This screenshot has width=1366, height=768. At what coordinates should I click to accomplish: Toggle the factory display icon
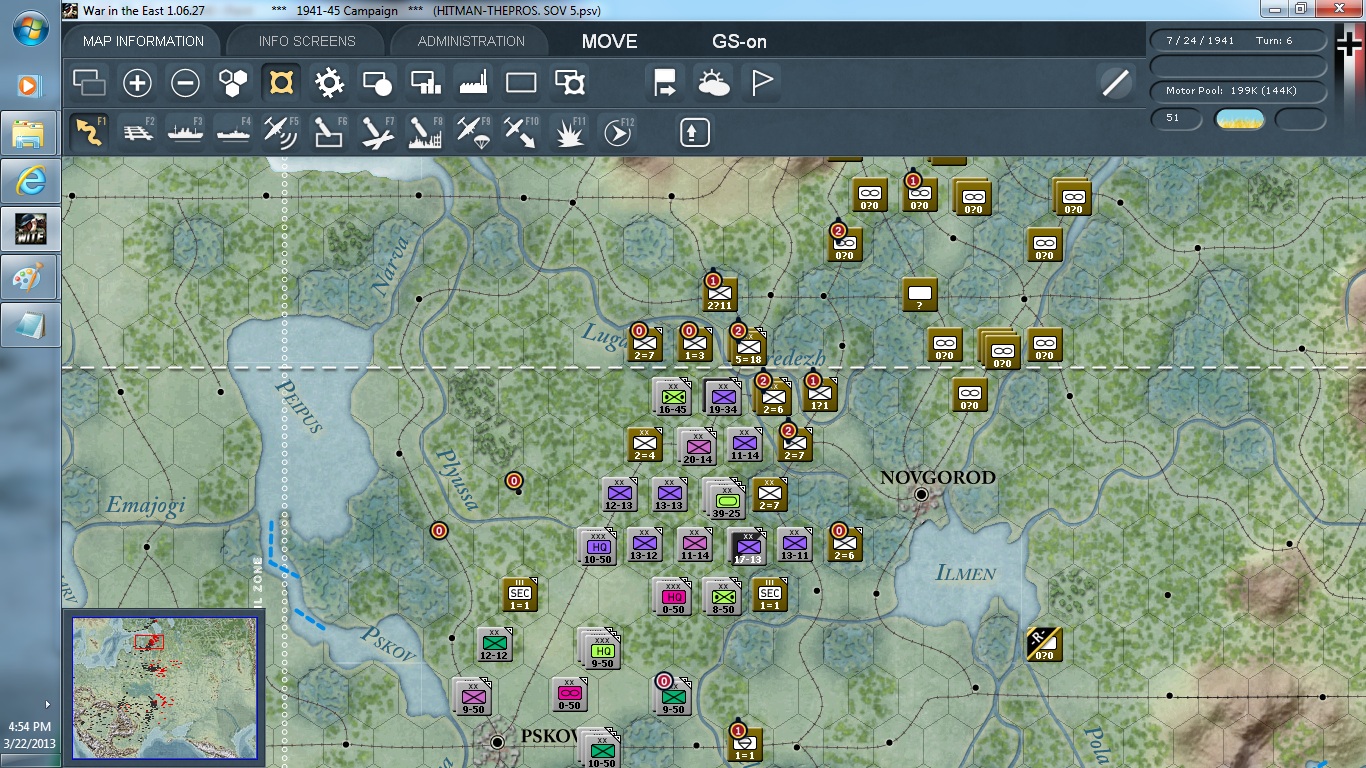point(473,83)
